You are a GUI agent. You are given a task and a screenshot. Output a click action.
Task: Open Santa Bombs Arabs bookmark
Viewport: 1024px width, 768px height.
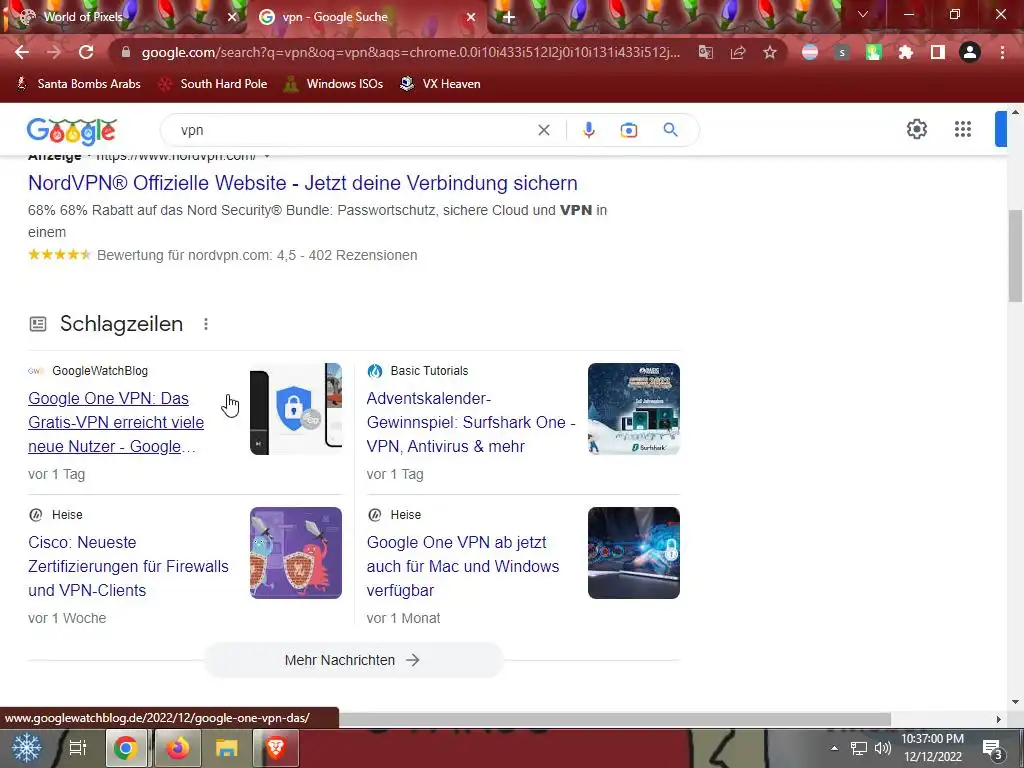pyautogui.click(x=78, y=84)
